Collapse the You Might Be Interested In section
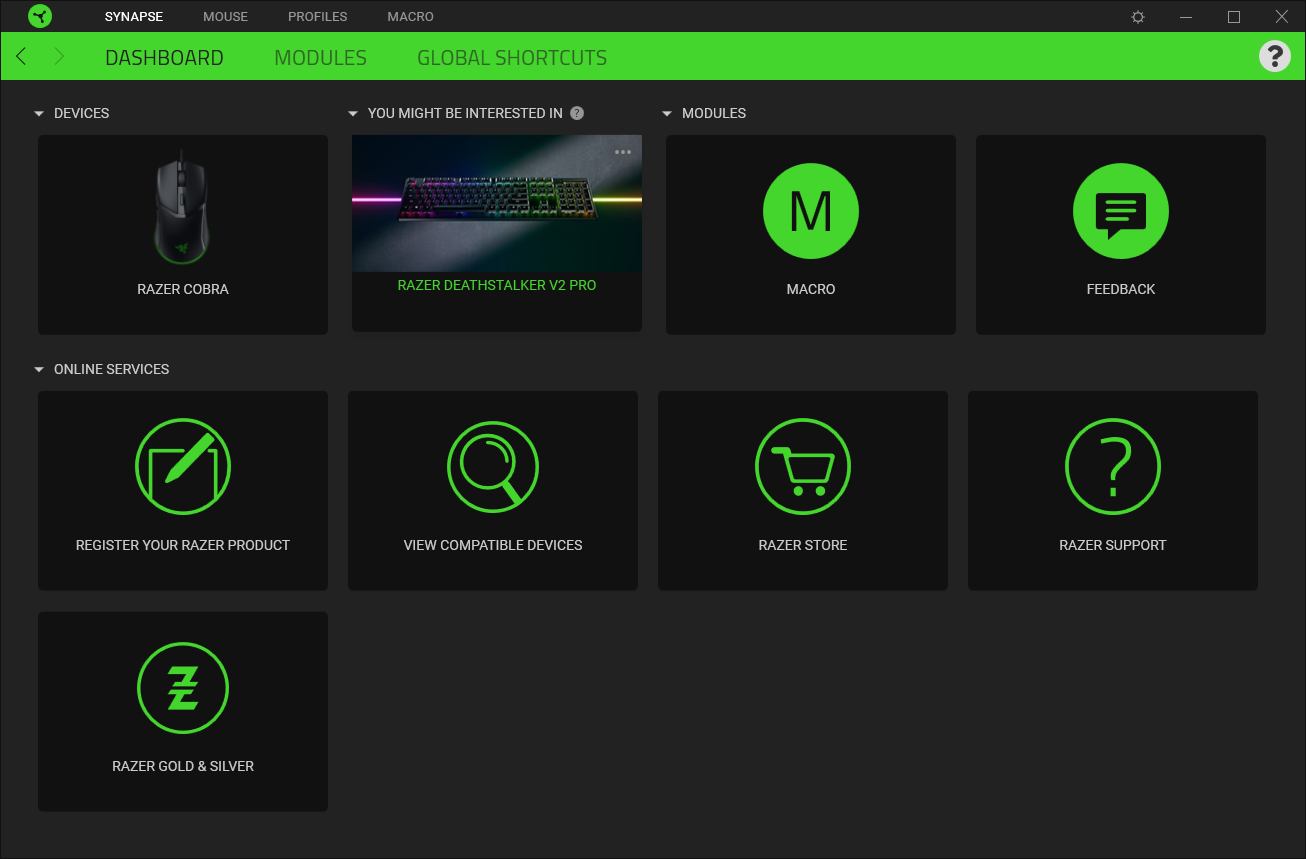The width and height of the screenshot is (1306, 859). [353, 114]
